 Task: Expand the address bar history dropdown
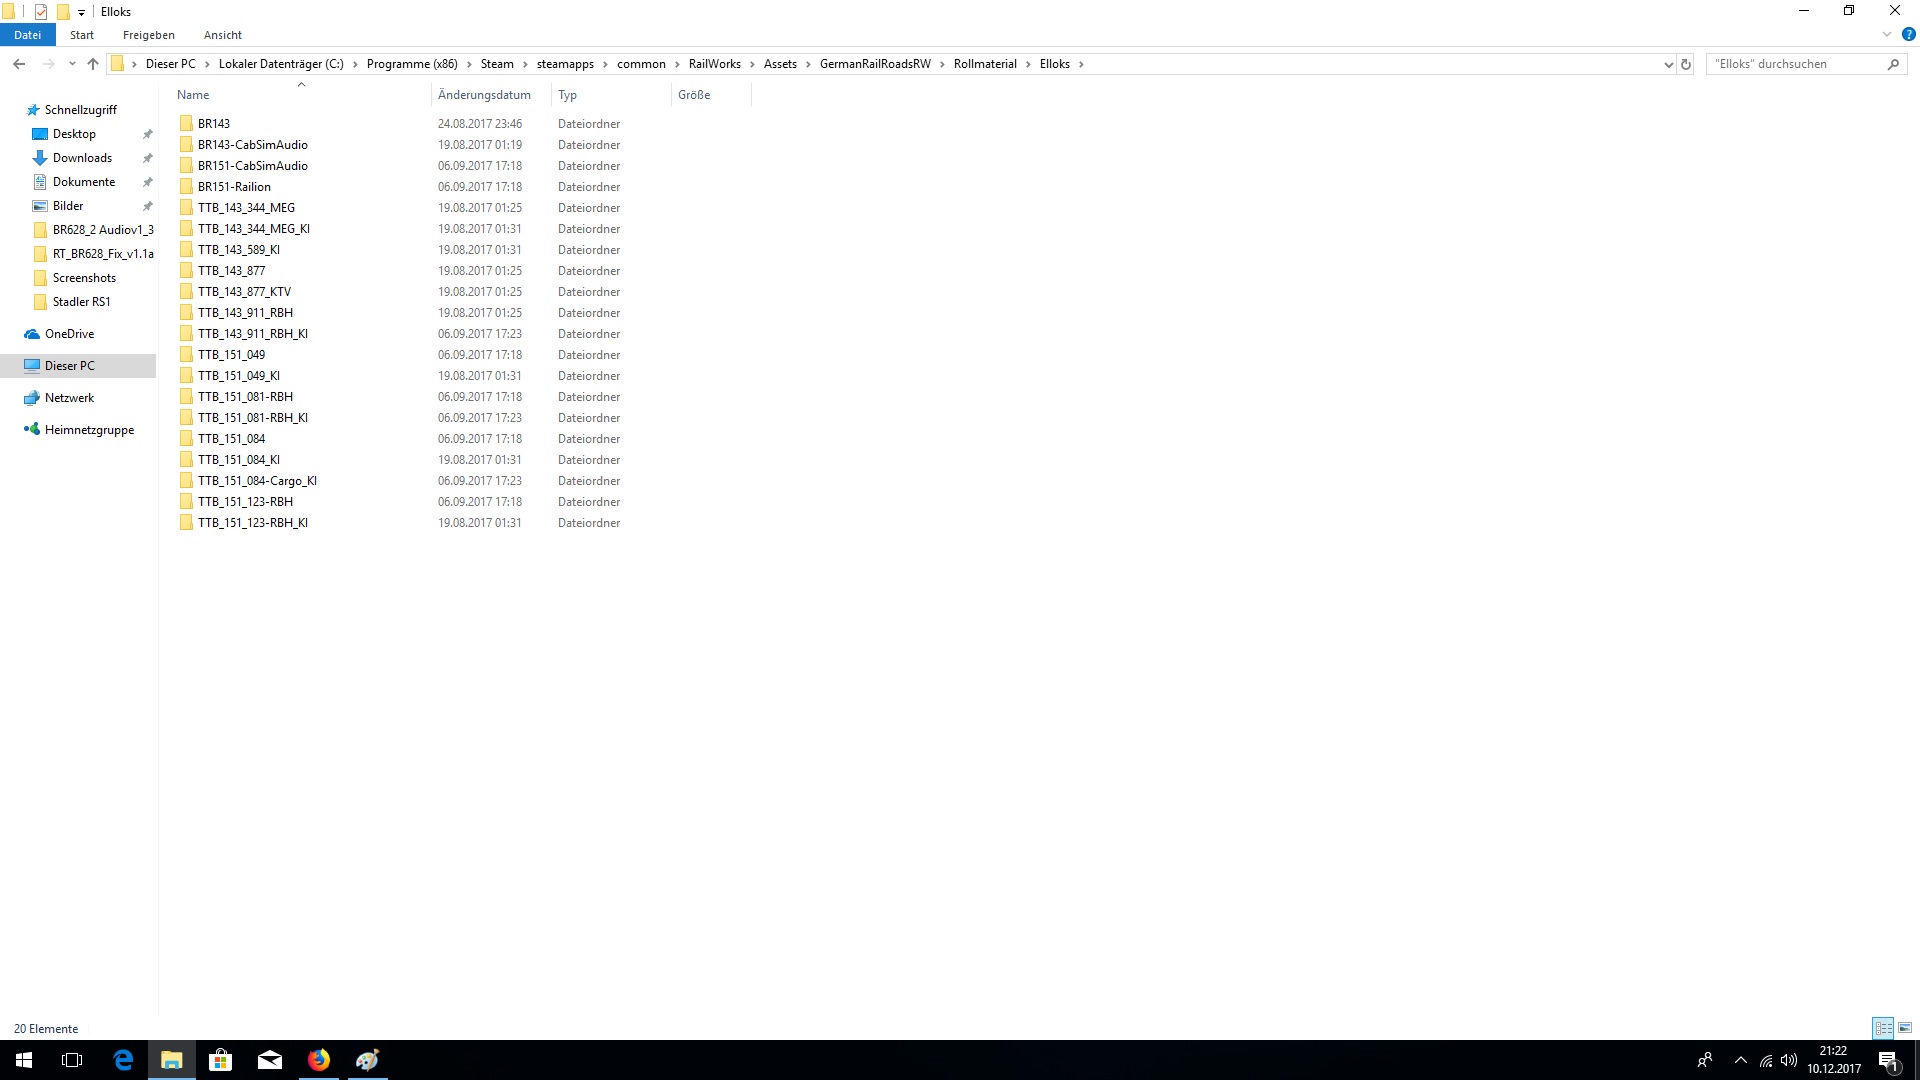1667,64
